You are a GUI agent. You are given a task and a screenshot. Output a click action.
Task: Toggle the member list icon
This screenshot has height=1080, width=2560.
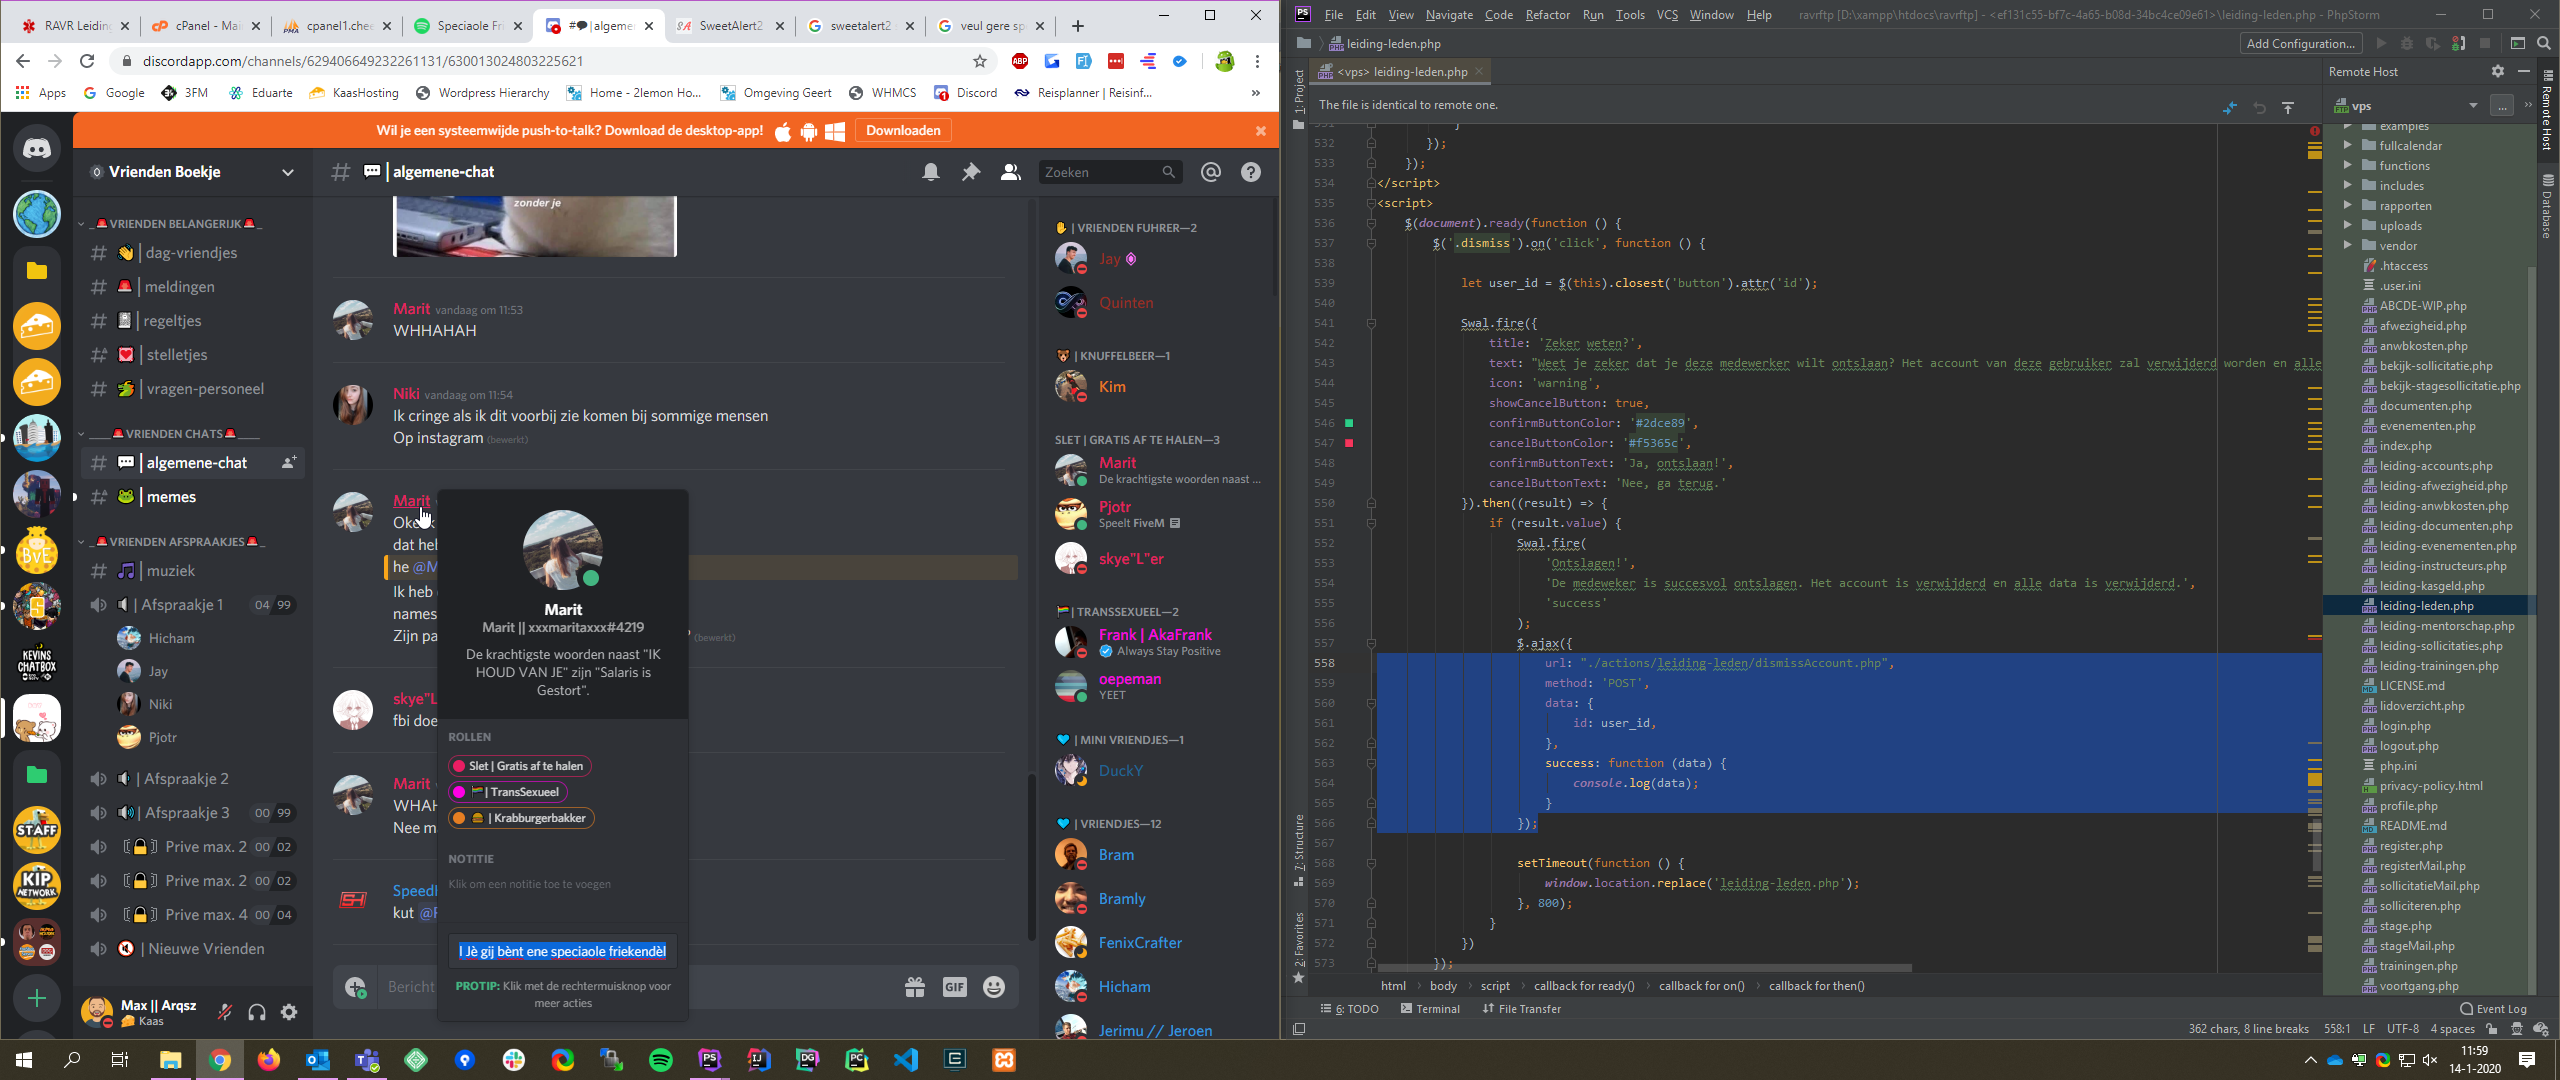click(x=1010, y=172)
